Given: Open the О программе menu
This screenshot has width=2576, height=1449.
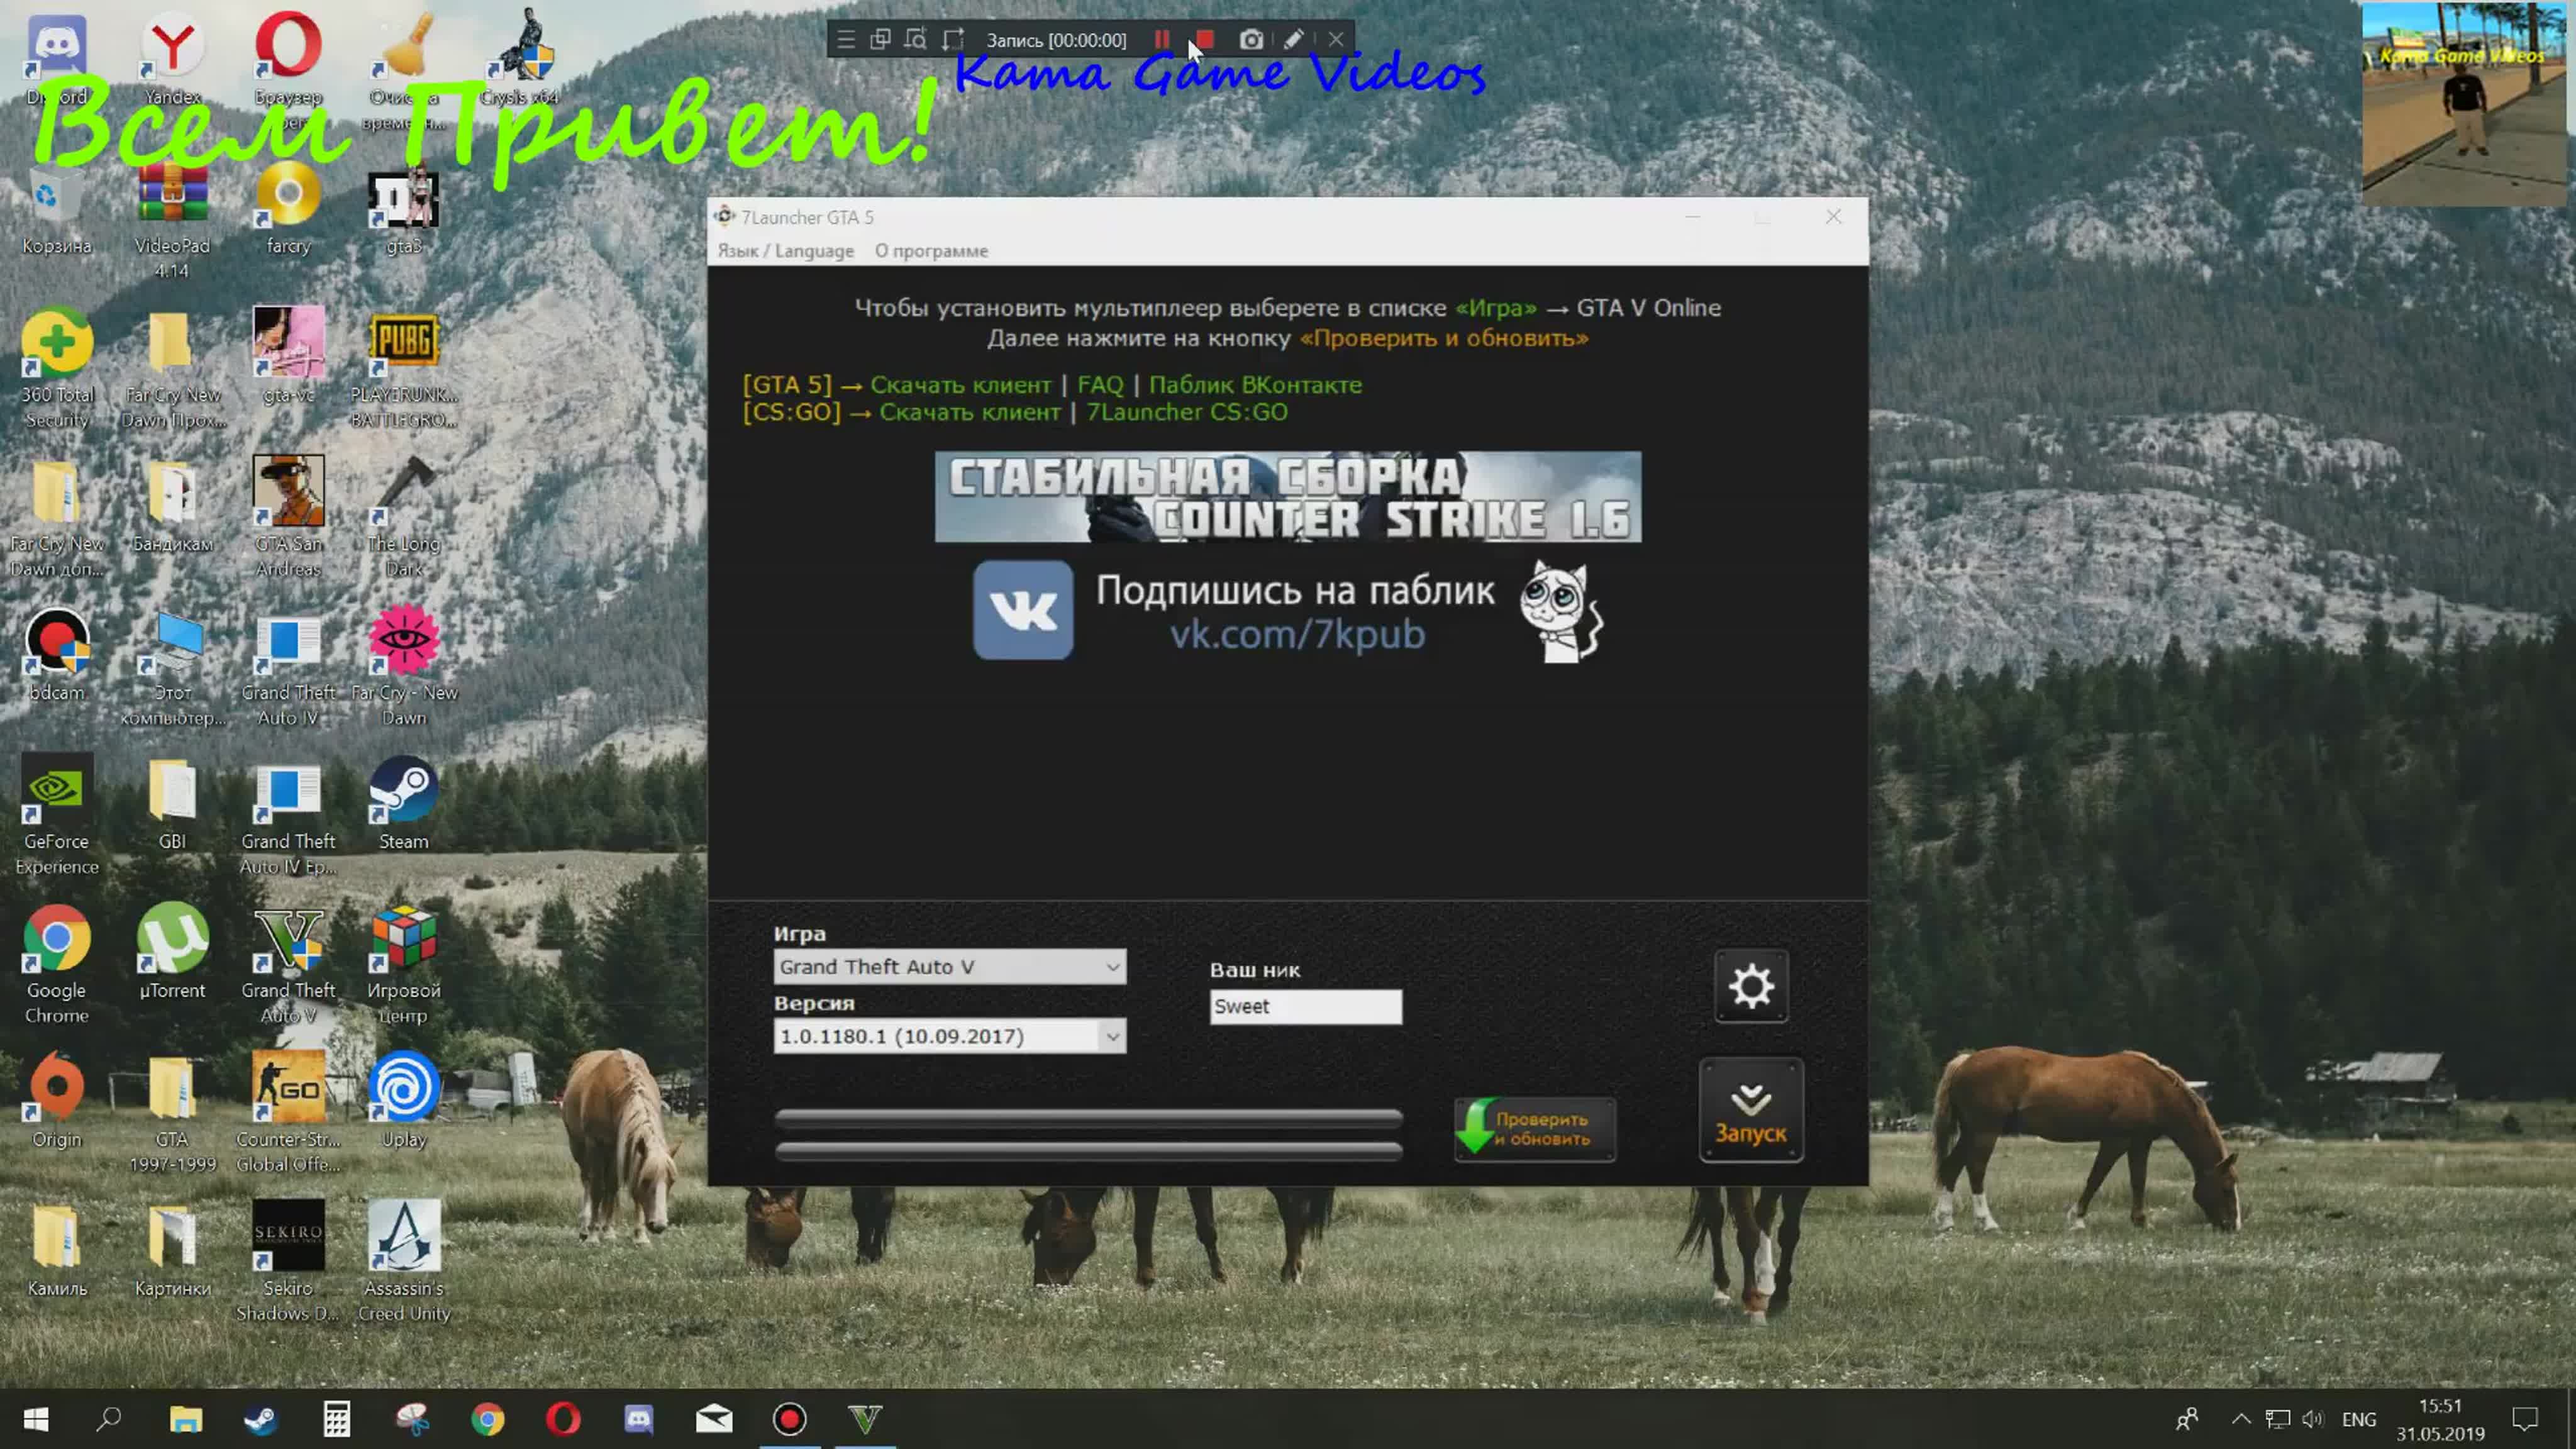Looking at the screenshot, I should point(931,251).
